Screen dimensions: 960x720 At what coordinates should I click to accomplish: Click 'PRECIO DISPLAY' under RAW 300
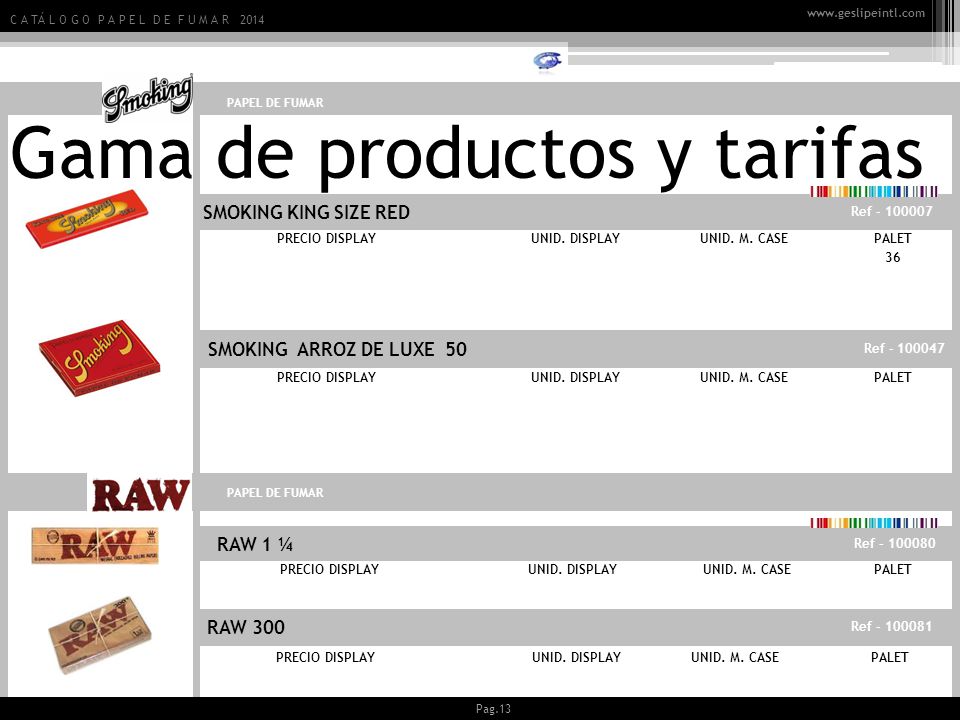pyautogui.click(x=325, y=658)
